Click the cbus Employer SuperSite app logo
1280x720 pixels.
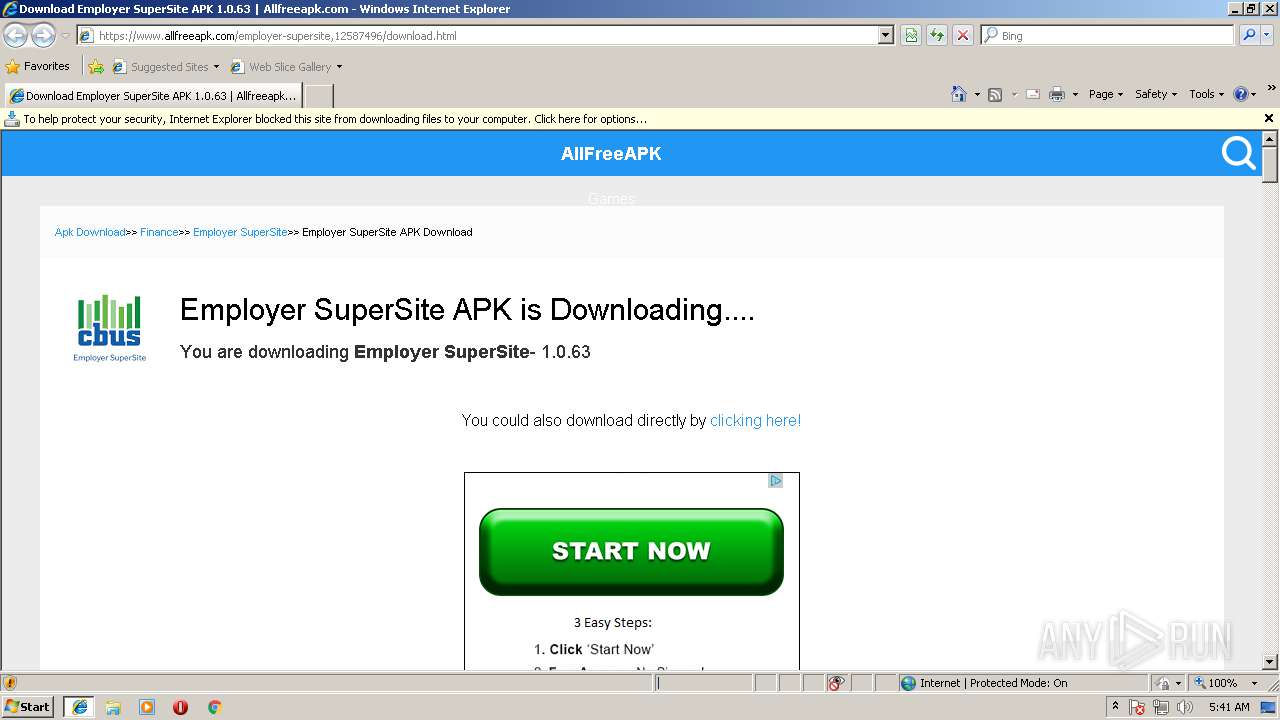click(109, 328)
